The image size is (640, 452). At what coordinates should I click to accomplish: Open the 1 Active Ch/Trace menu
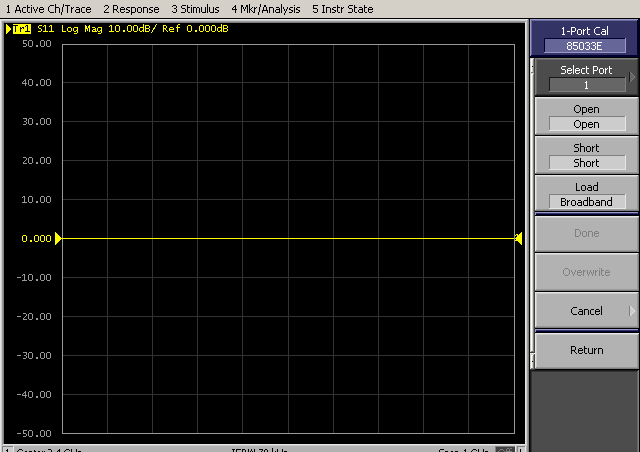tap(49, 9)
